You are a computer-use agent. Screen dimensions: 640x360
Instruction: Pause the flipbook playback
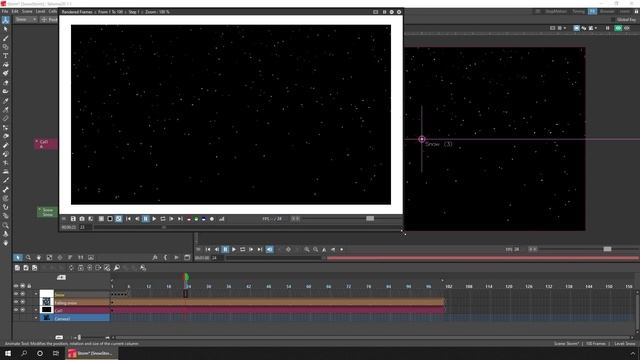[145, 219]
